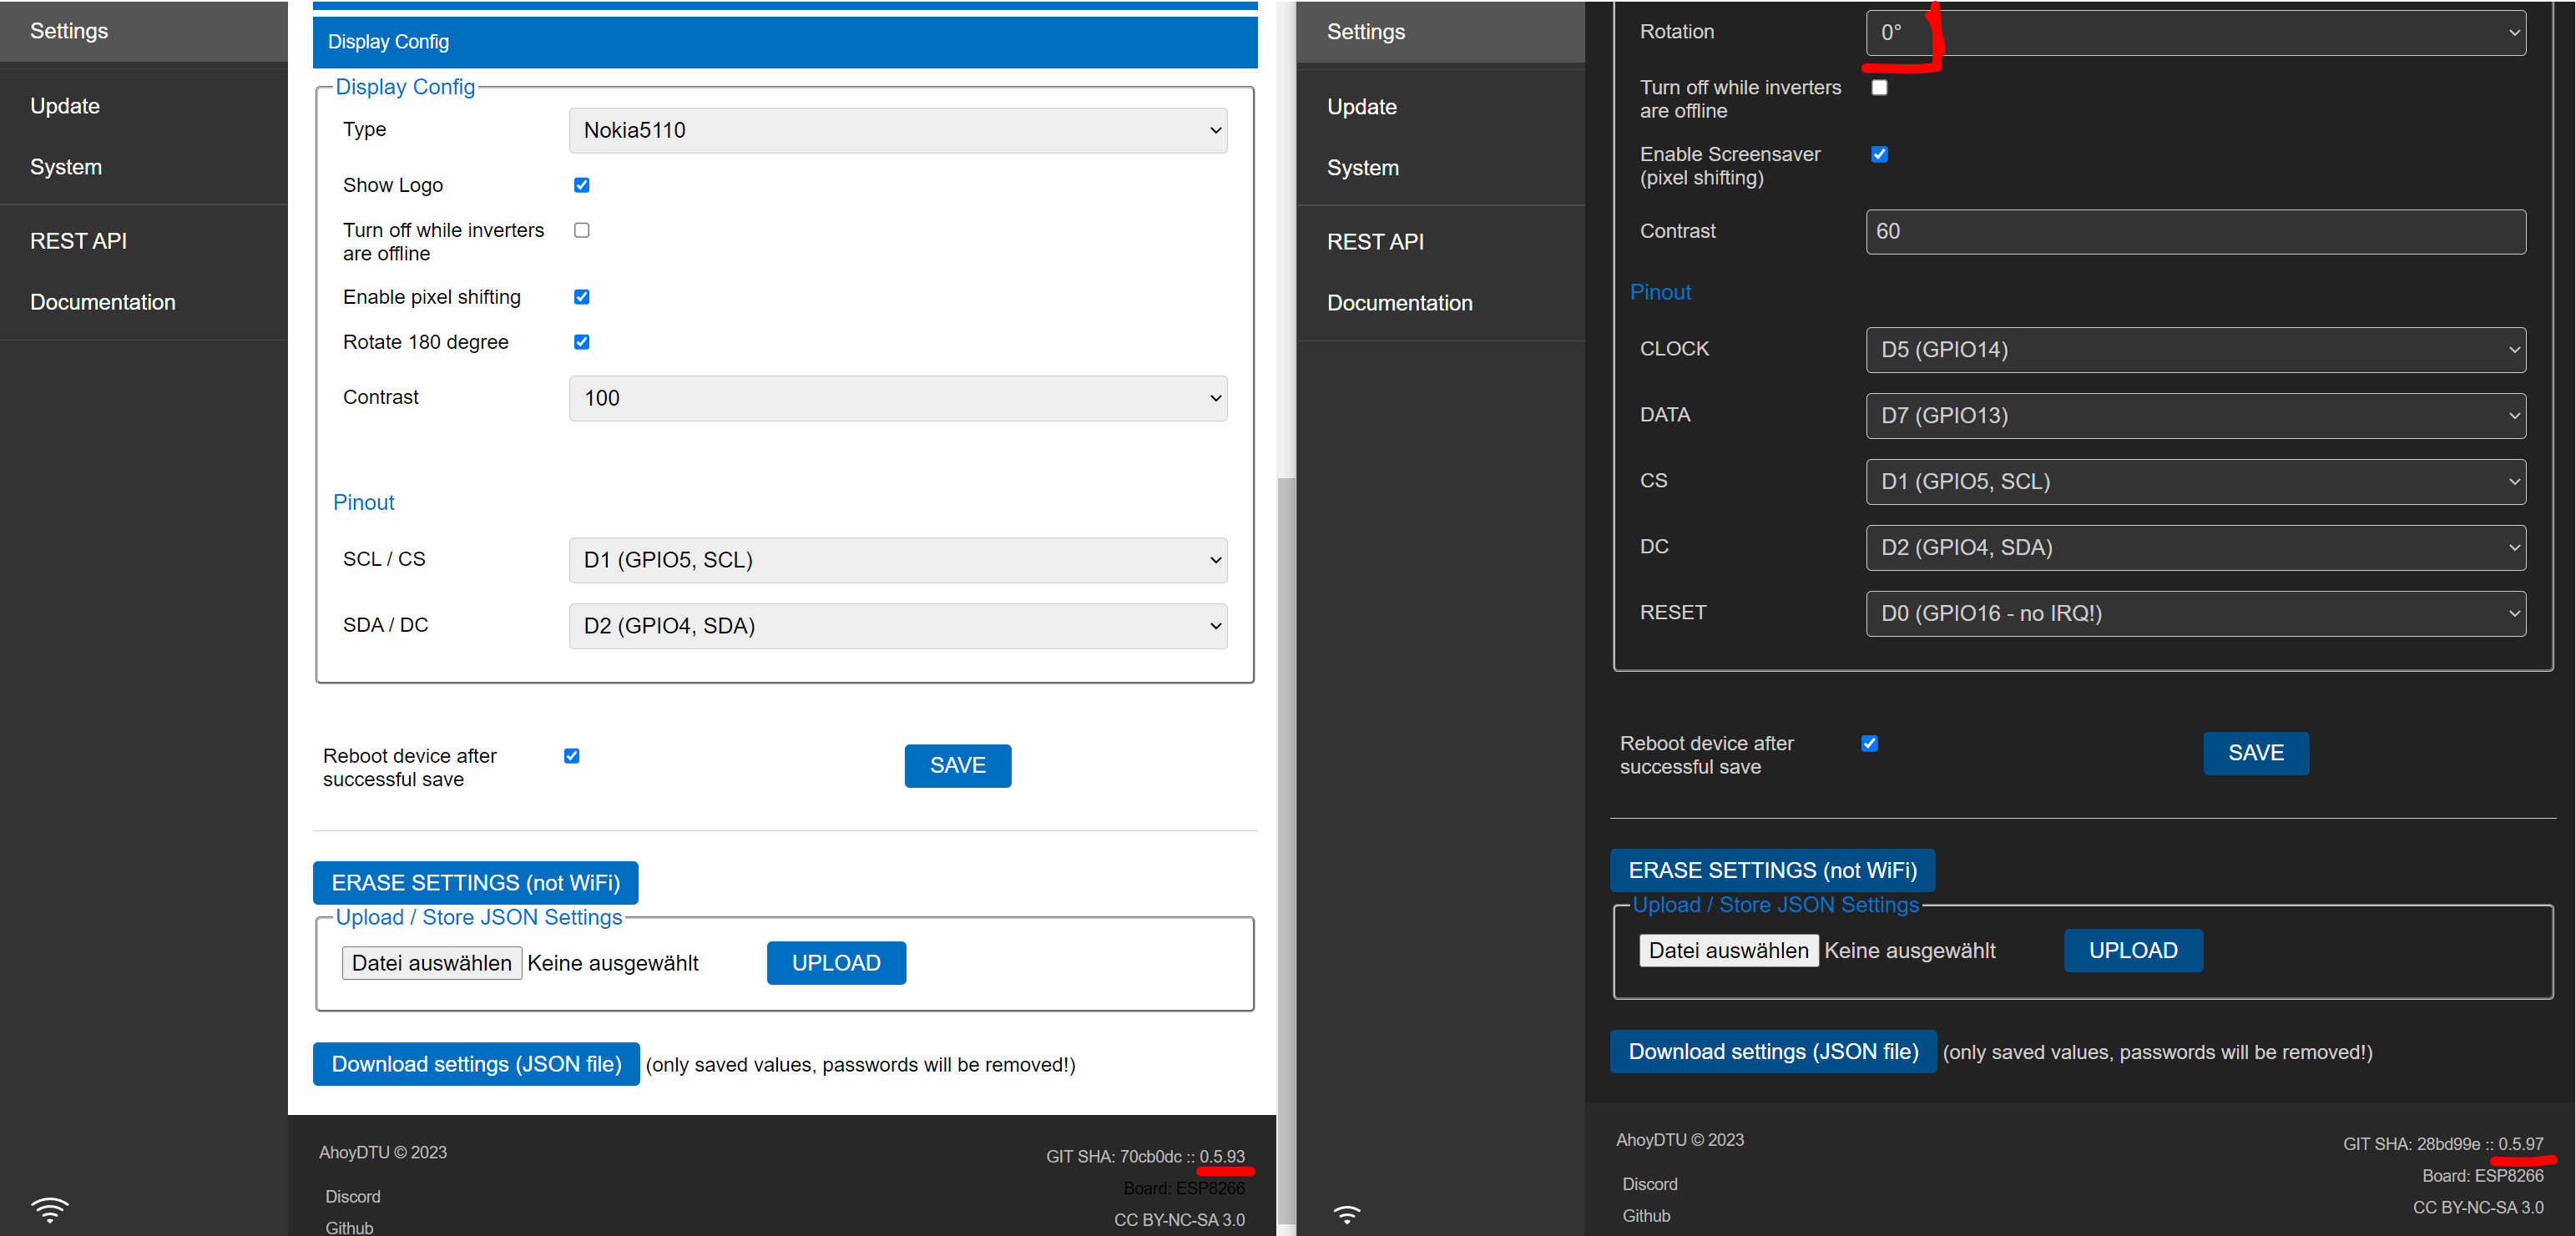
Task: Open the Discord link in the footer
Action: pyautogui.click(x=353, y=1196)
